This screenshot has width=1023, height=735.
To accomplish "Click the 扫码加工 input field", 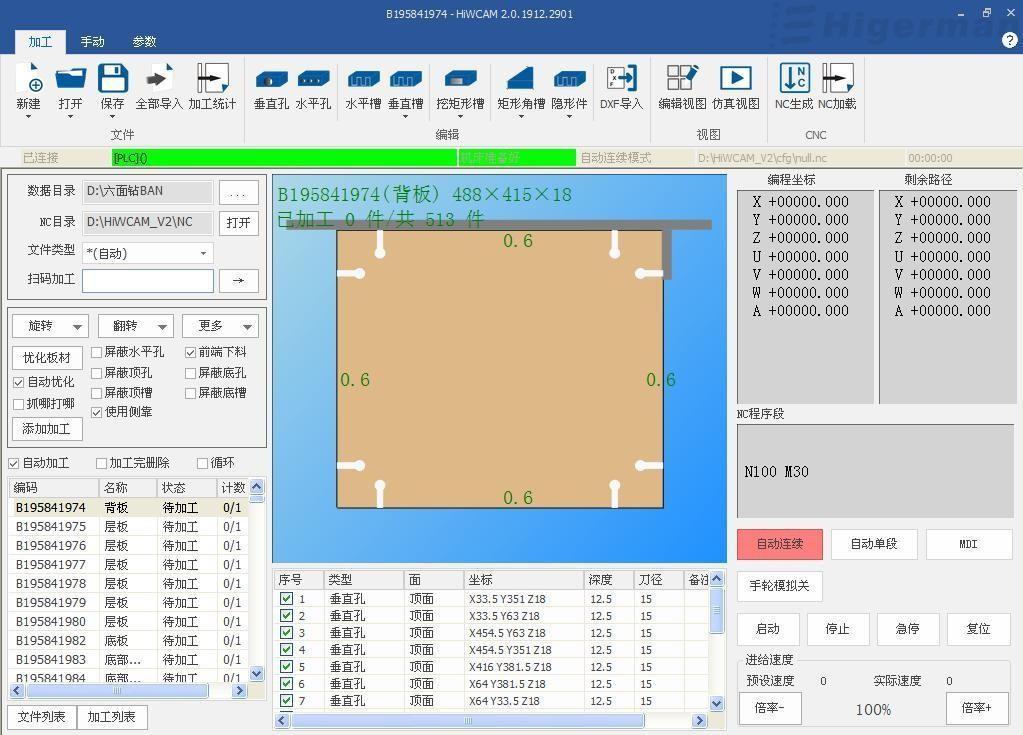I will [x=147, y=280].
